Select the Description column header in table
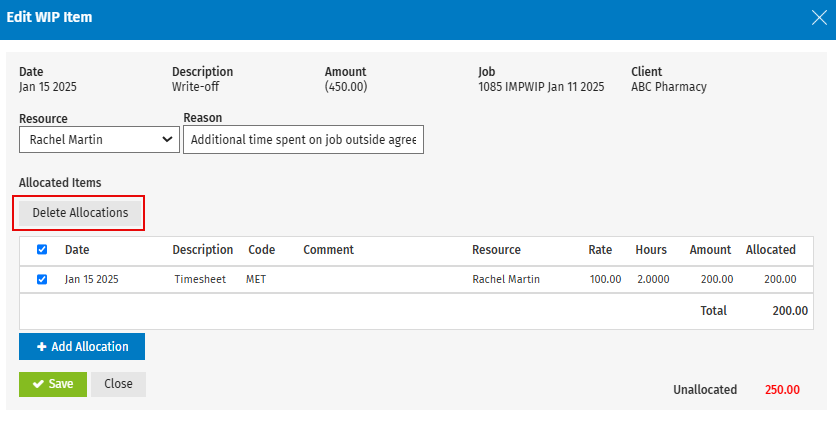Screen dimensions: 836x421 click(x=203, y=250)
